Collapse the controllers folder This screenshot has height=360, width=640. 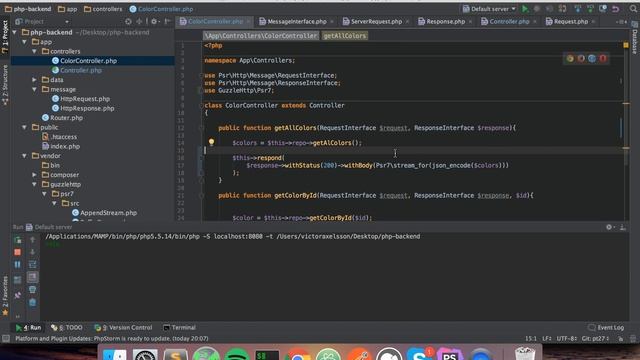tap(34, 51)
